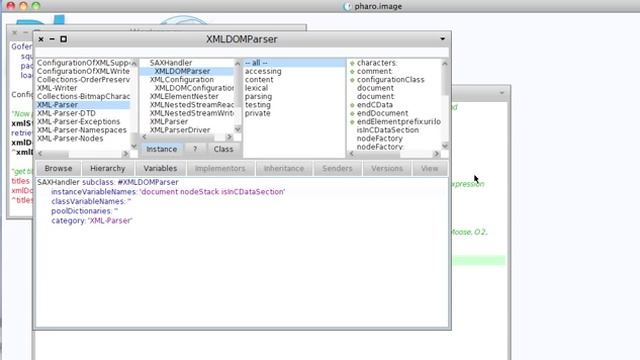Click scroll-right arrow under package list

click(x=125, y=154)
